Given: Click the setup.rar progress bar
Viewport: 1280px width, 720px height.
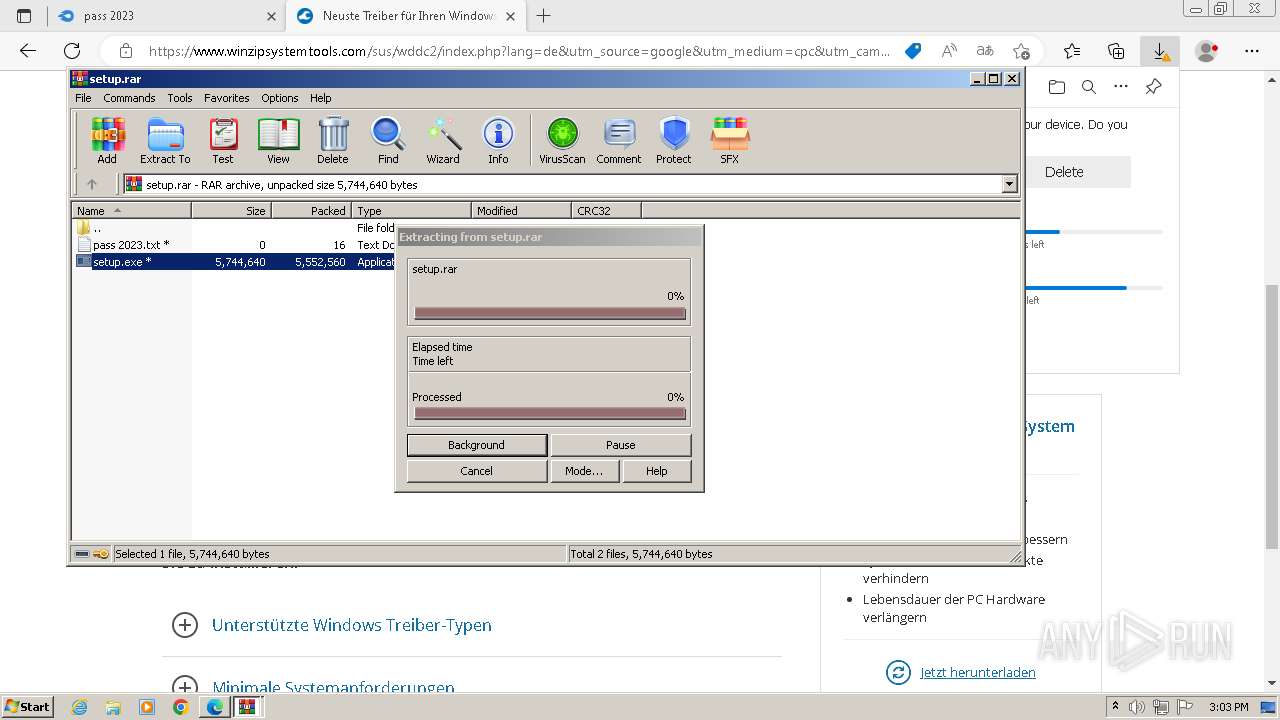Looking at the screenshot, I should (550, 313).
